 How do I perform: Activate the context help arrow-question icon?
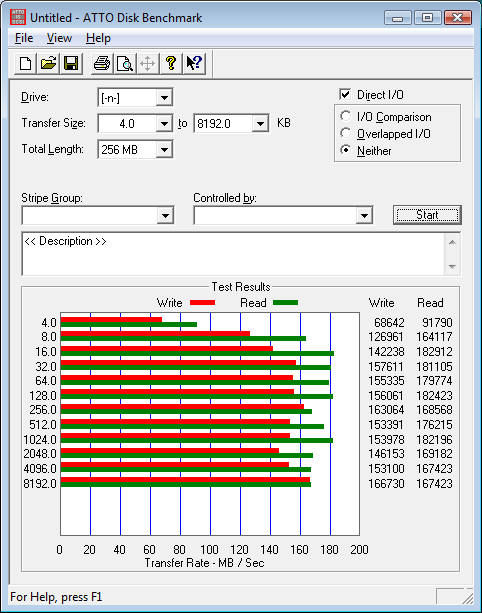[194, 63]
